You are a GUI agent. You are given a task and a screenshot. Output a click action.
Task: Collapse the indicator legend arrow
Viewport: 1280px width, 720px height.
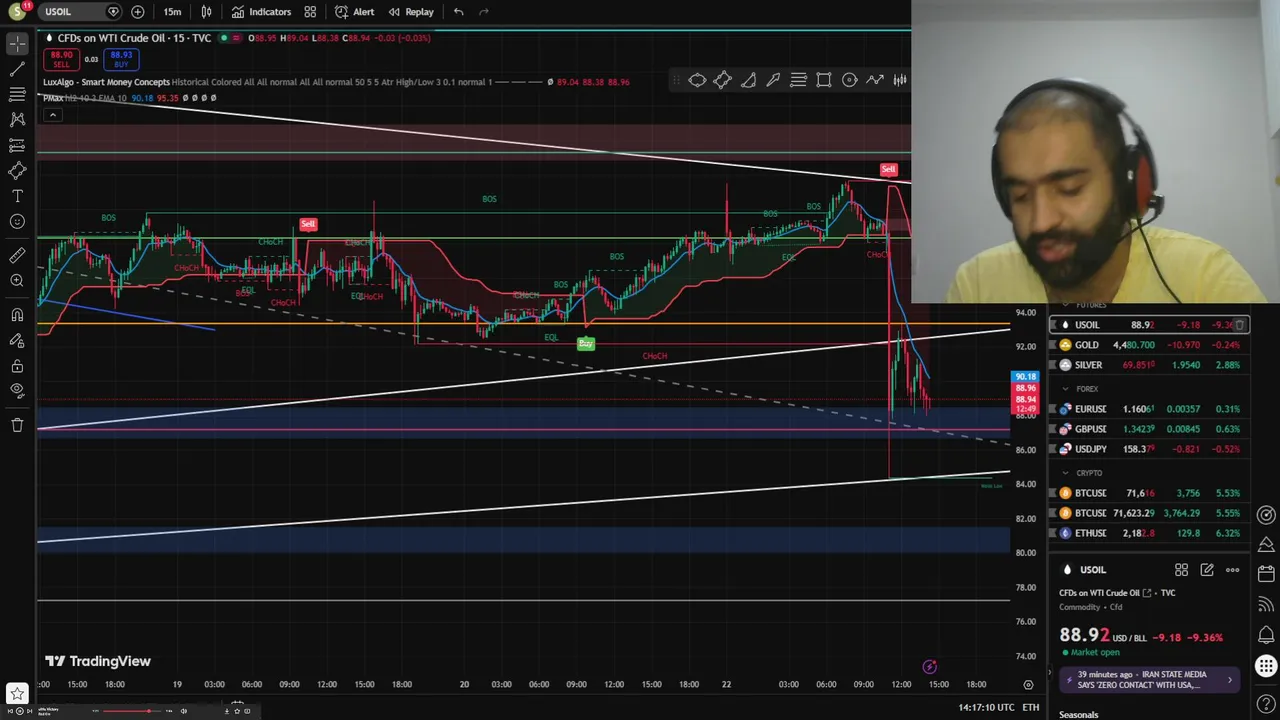pyautogui.click(x=52, y=115)
